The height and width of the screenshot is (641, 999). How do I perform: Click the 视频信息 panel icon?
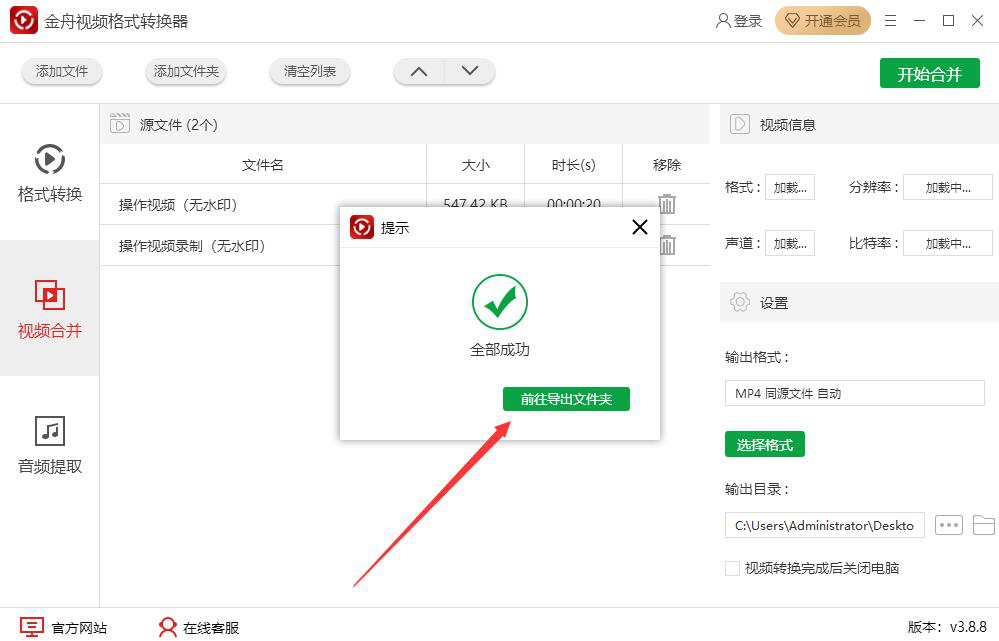739,124
